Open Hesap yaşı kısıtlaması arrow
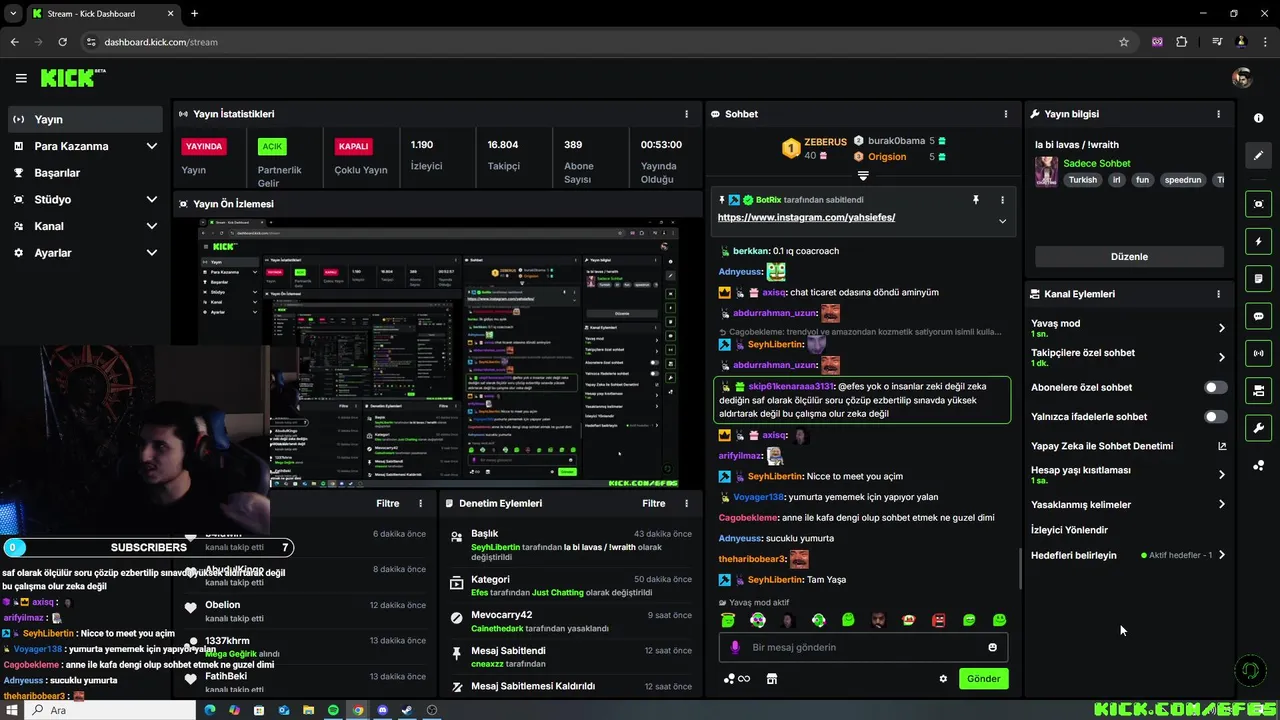This screenshot has width=1280, height=720. tap(1222, 475)
